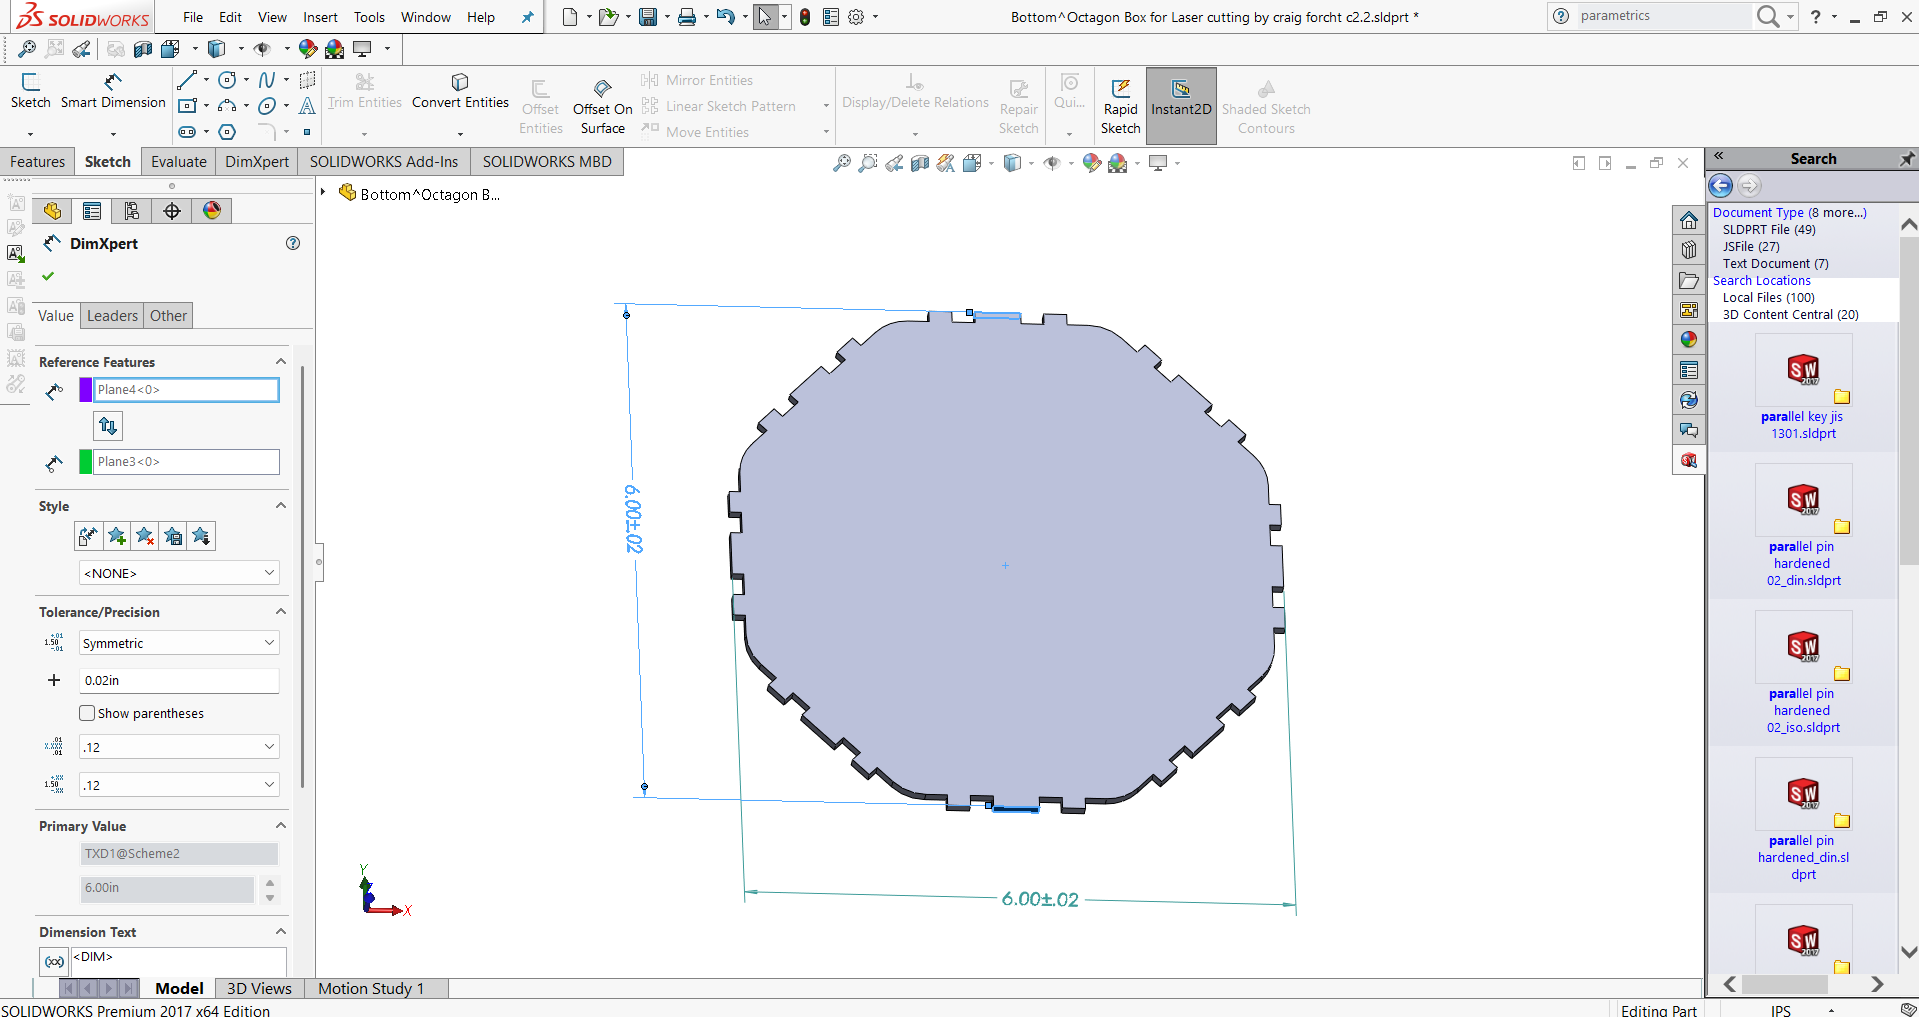Click purple Plane4 color swatch
Screen dimensions: 1919x1017
tap(86, 390)
